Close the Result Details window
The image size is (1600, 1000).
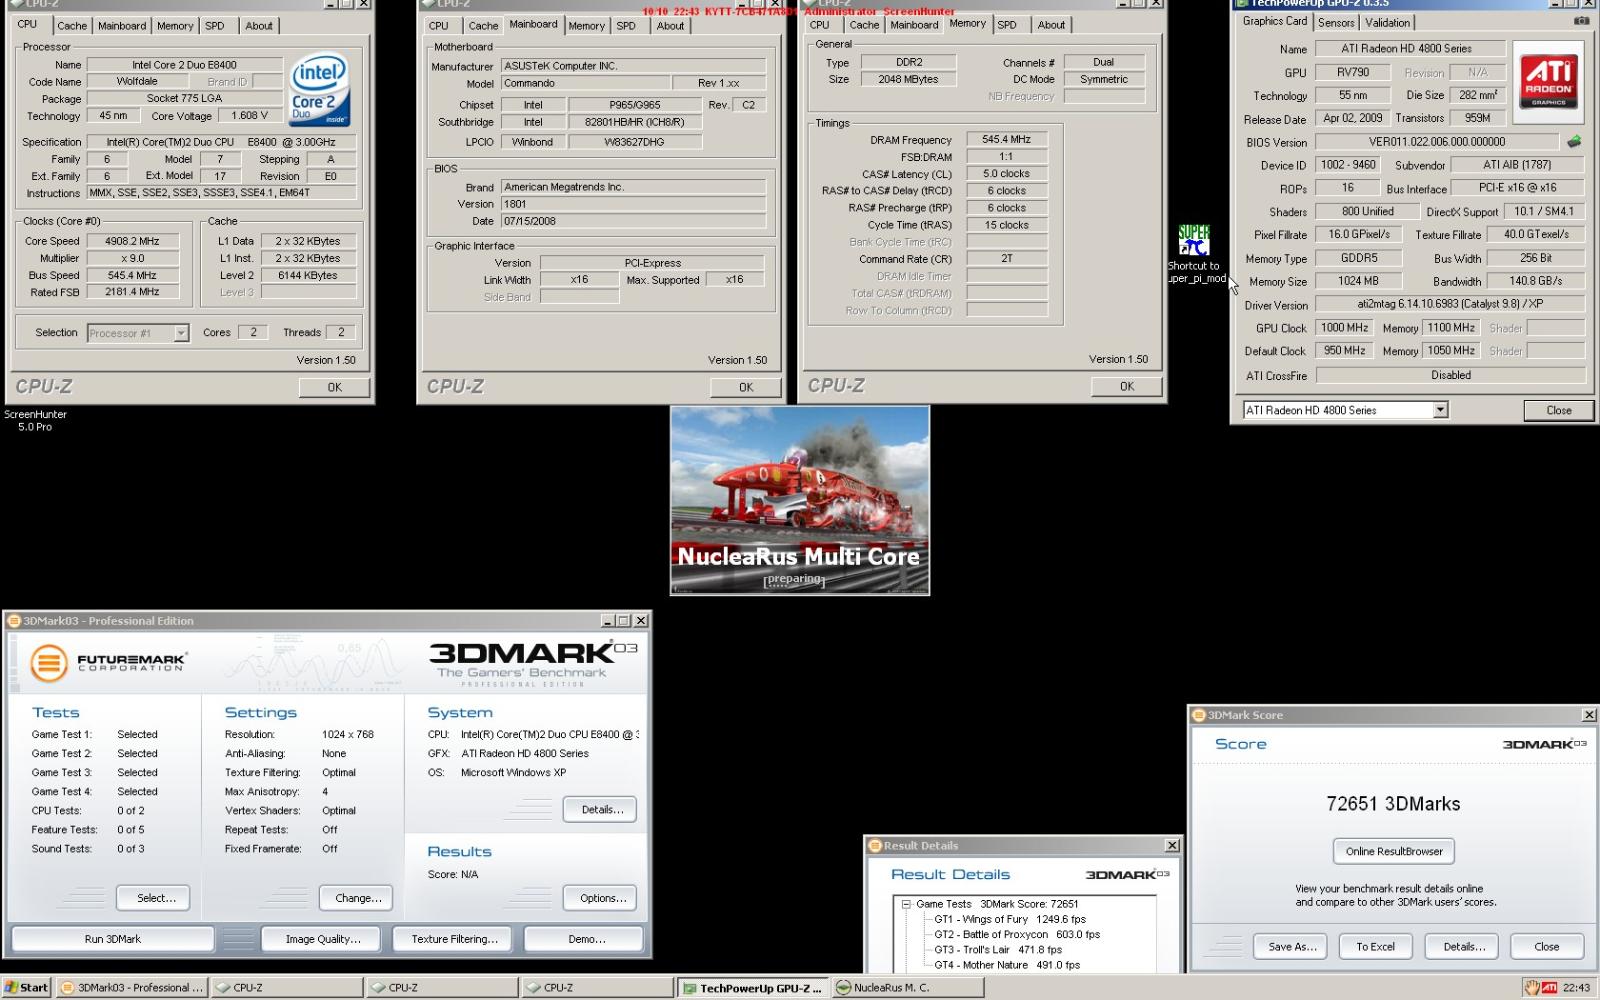coord(1172,846)
